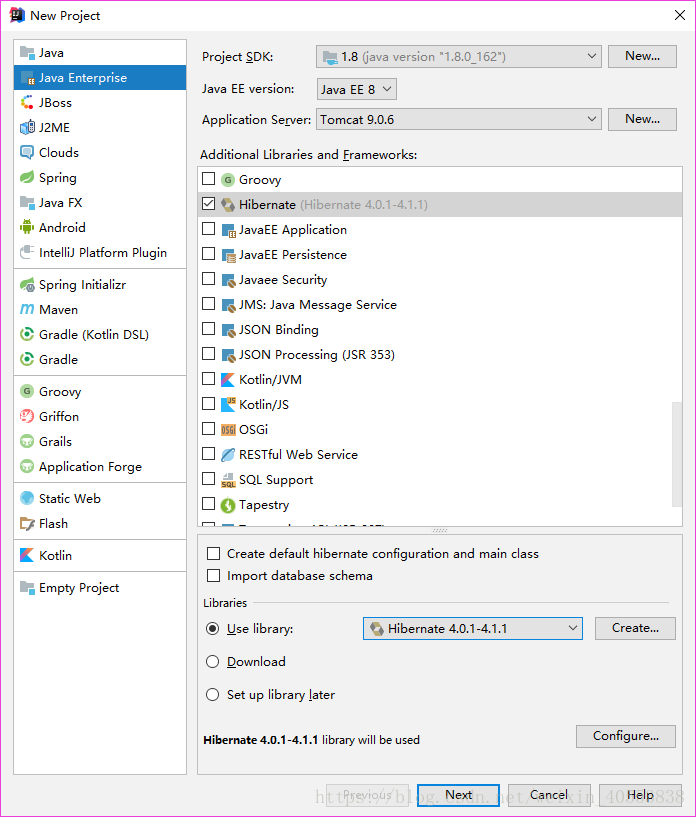This screenshot has height=817, width=696.
Task: Click the frameworks list vertical scrollbar
Action: coord(677,454)
